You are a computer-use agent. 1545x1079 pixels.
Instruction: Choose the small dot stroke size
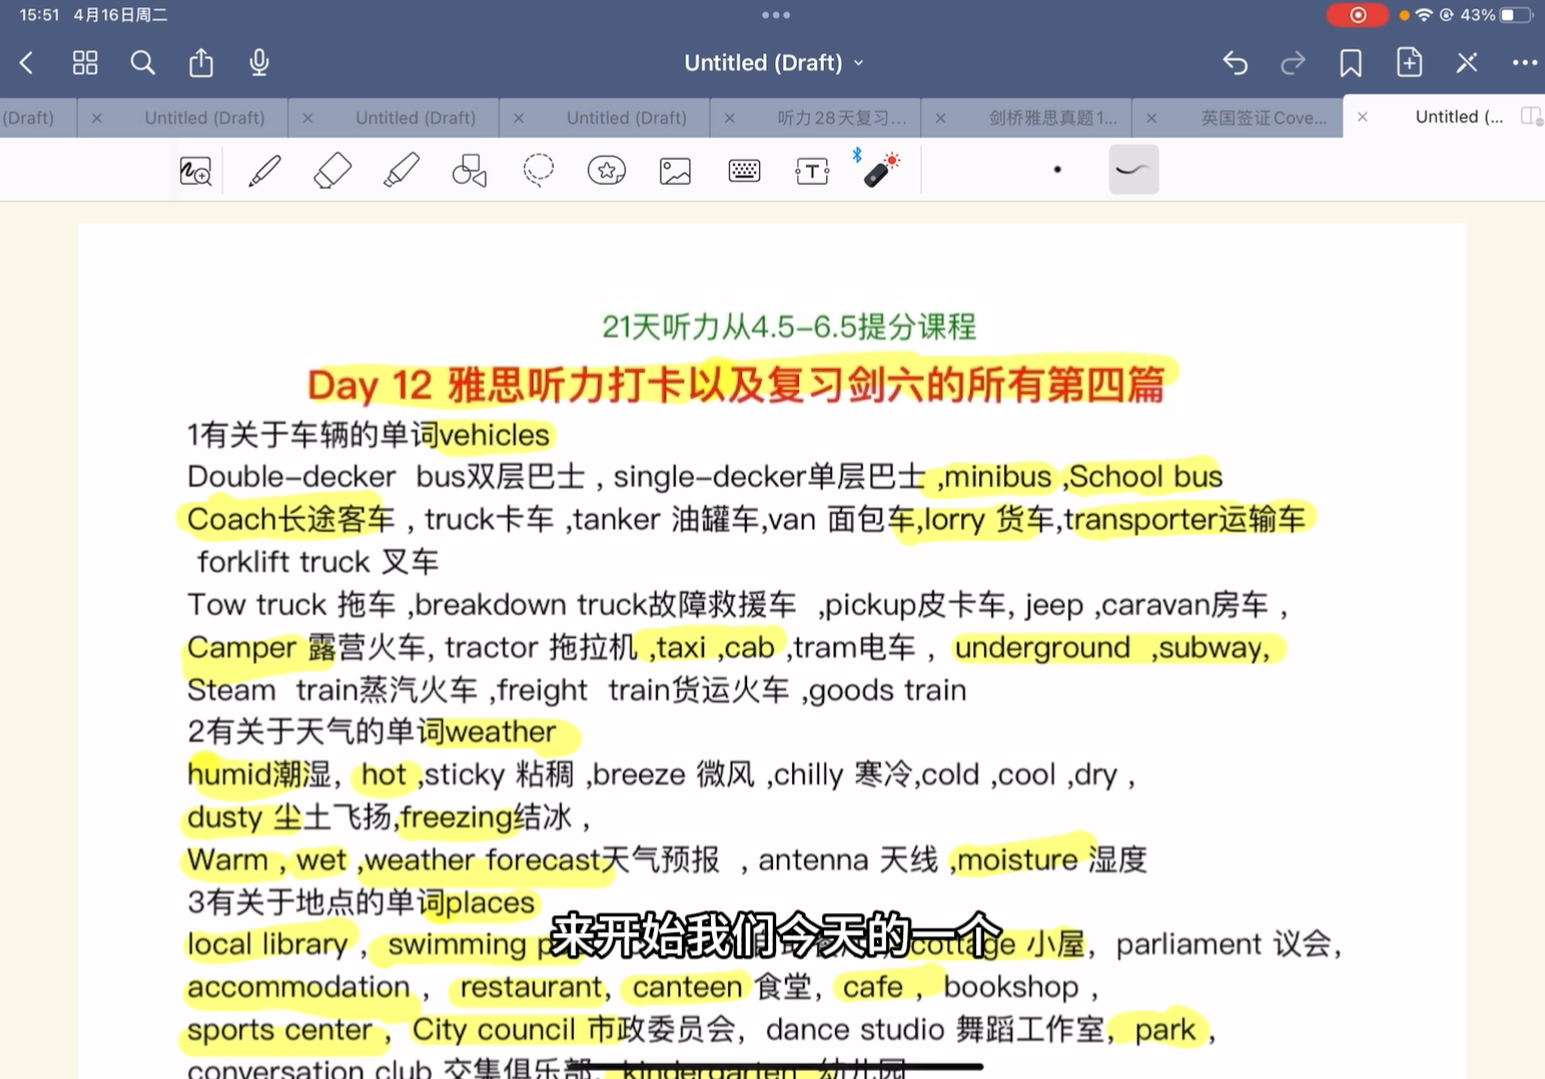[1057, 170]
